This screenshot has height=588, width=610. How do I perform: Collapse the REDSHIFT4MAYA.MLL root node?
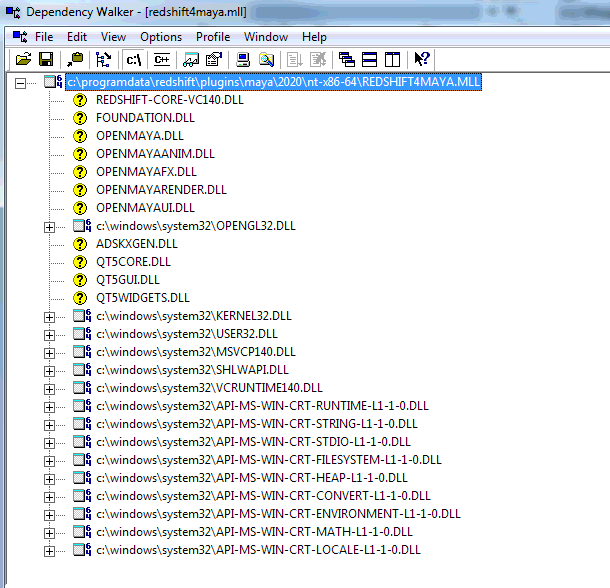[x=20, y=83]
